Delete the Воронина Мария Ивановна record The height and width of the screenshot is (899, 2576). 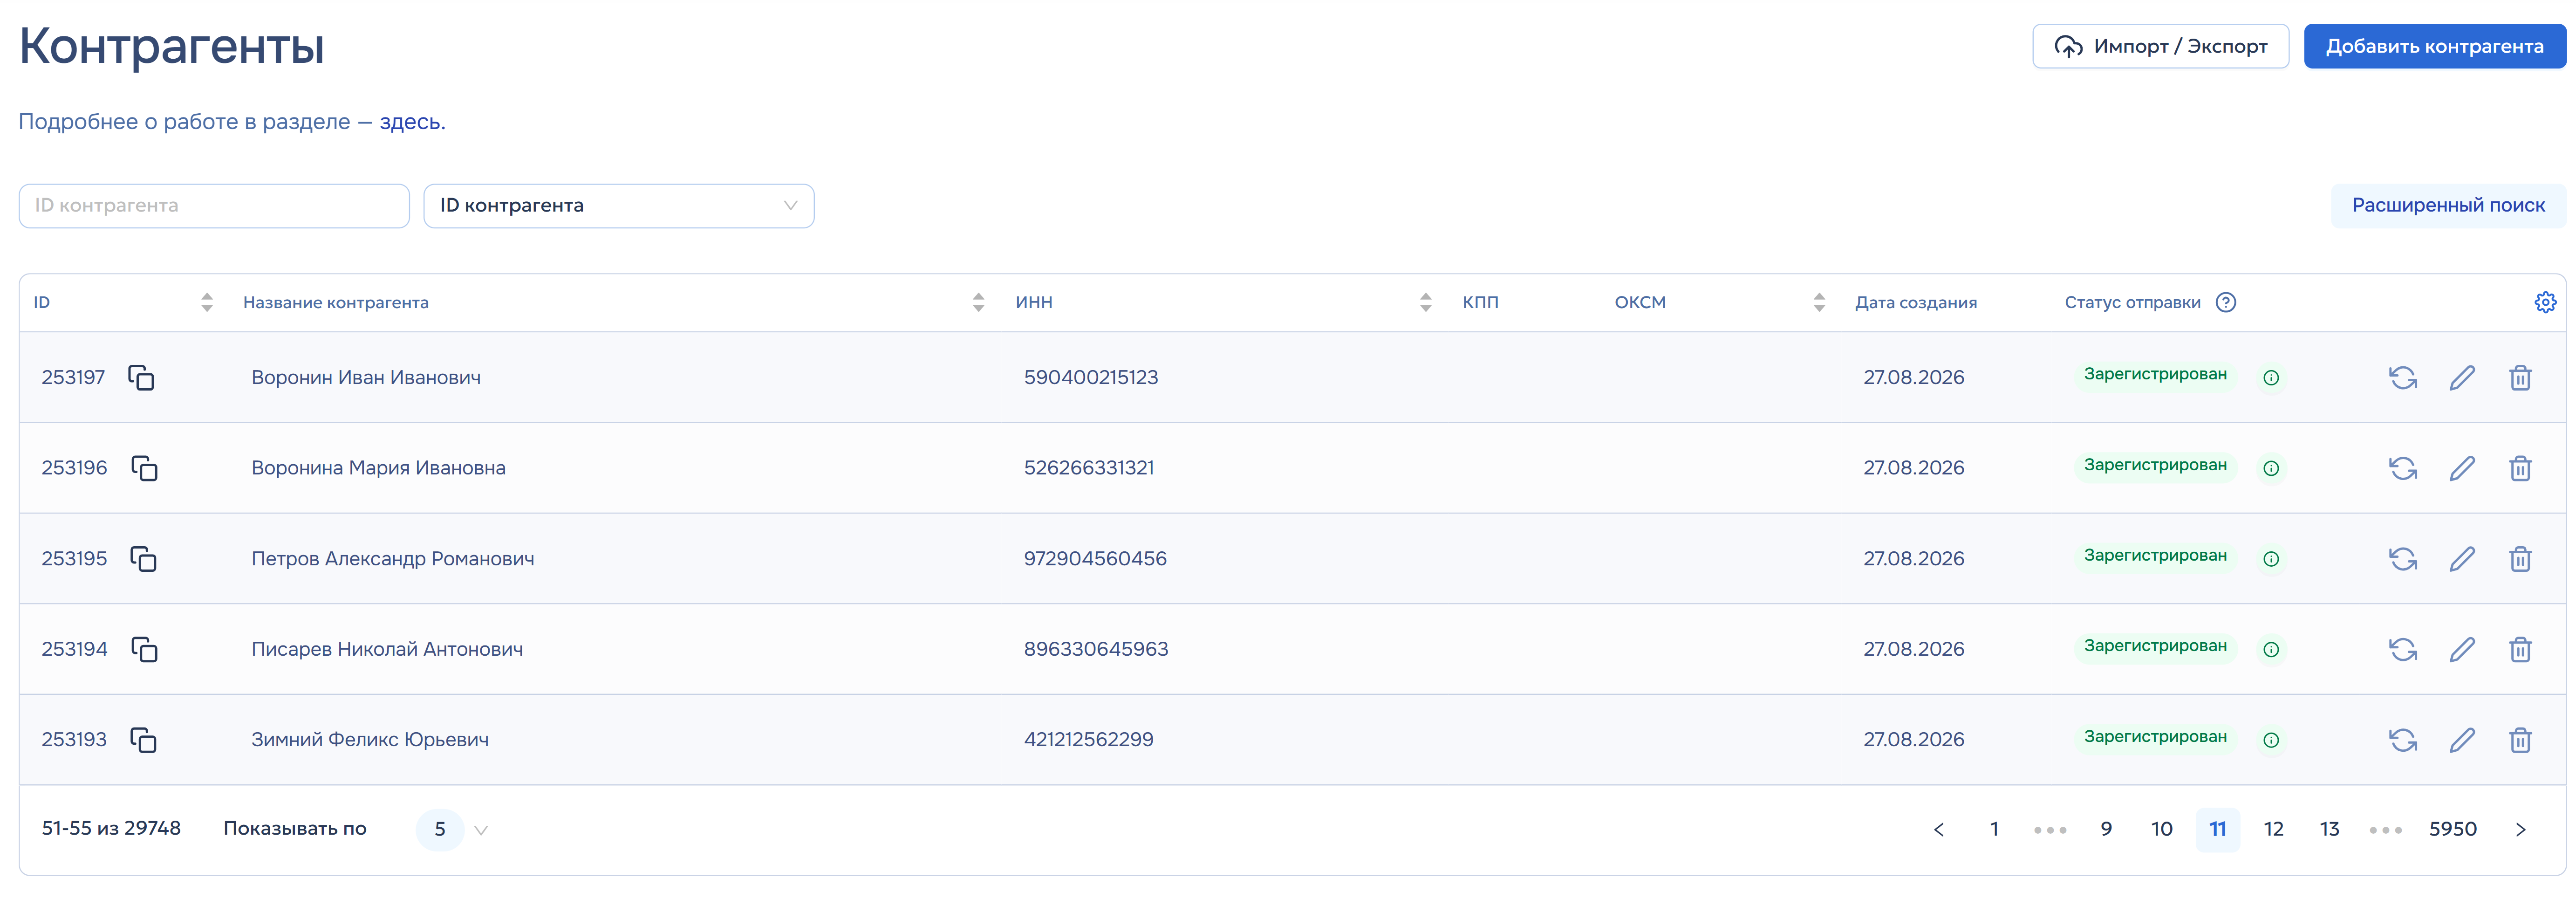[x=2520, y=468]
